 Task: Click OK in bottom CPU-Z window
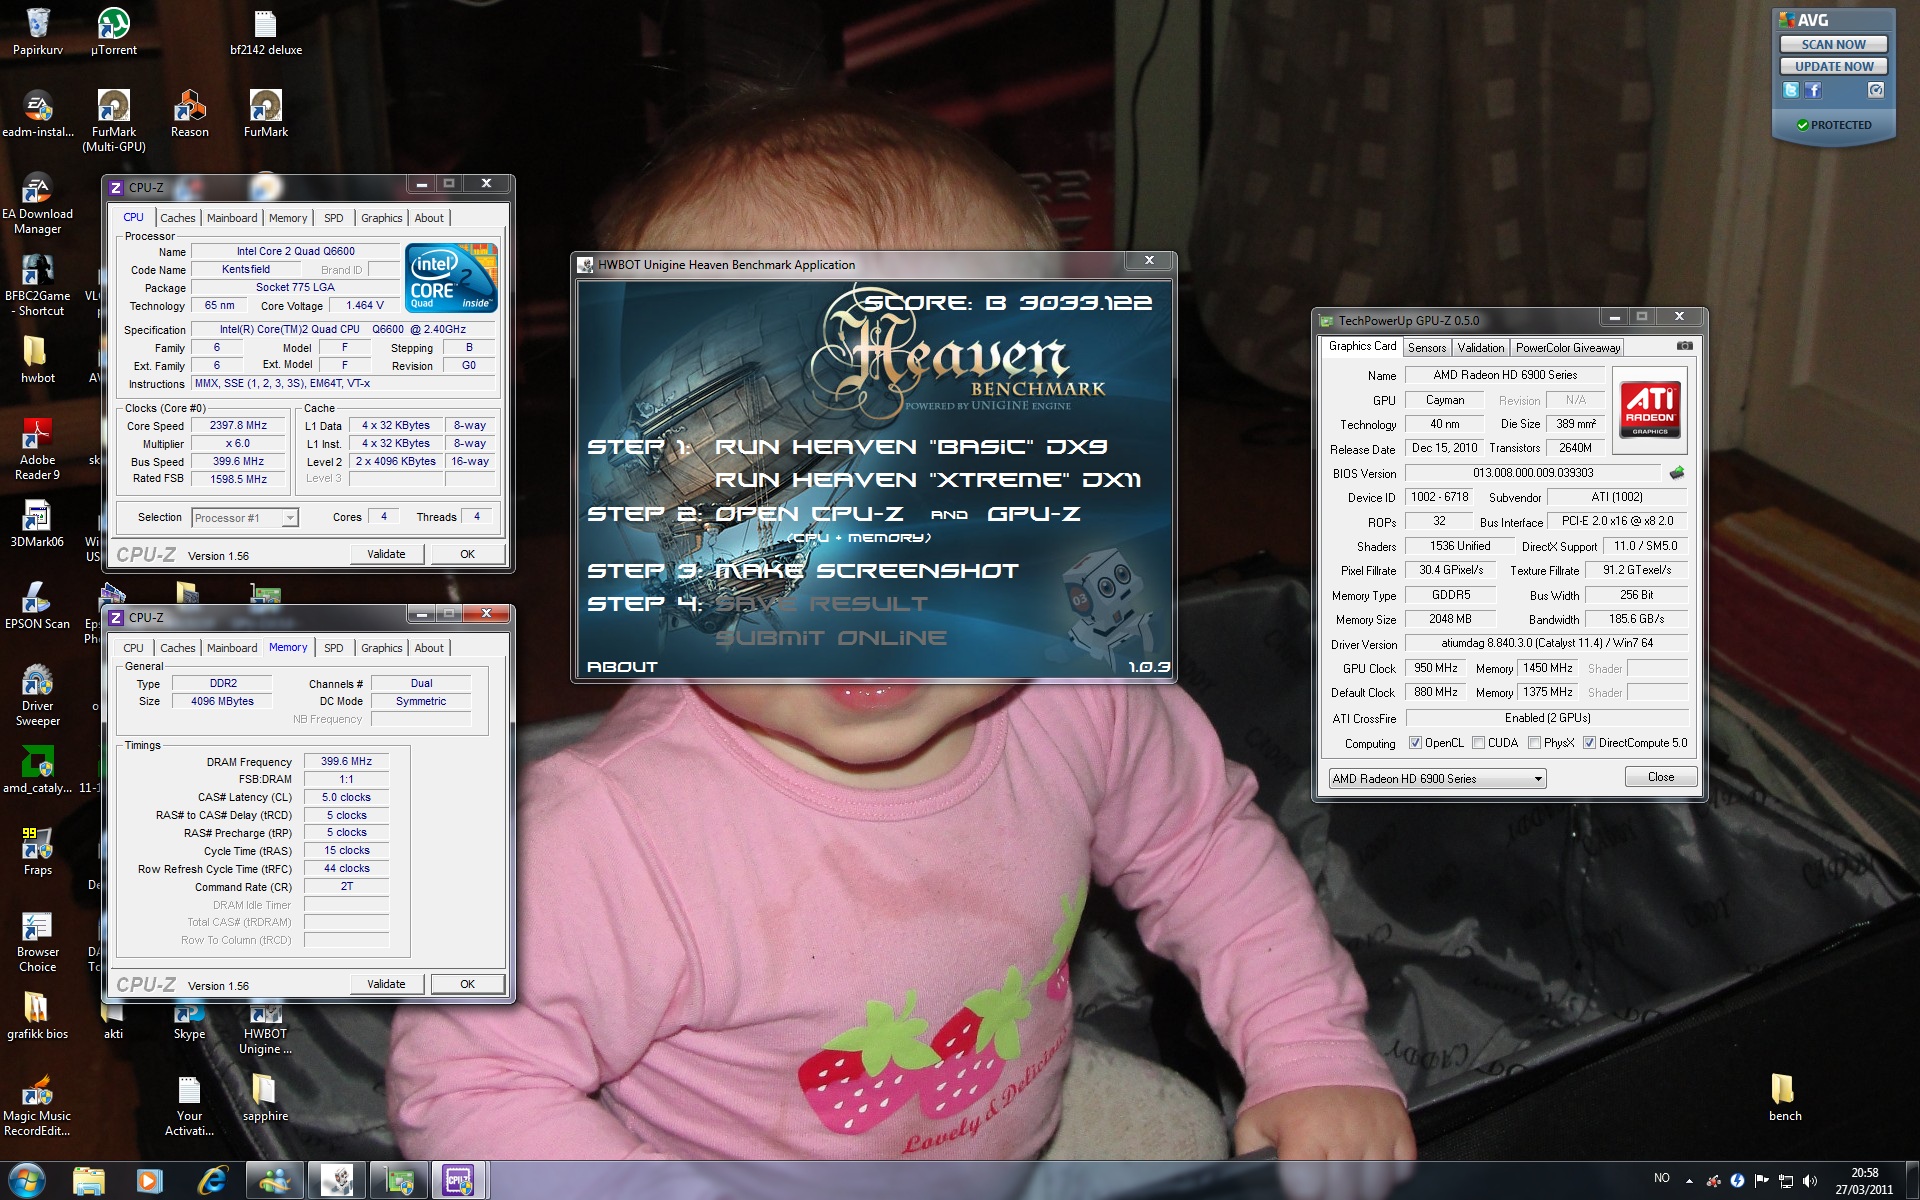(x=467, y=984)
